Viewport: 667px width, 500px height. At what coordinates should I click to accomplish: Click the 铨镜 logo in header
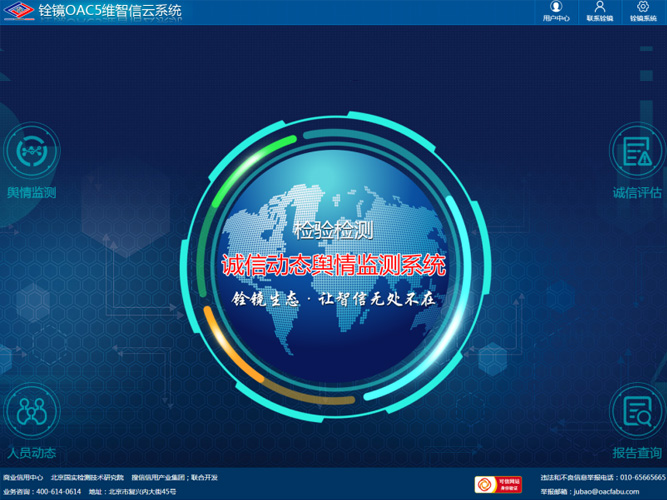click(17, 12)
